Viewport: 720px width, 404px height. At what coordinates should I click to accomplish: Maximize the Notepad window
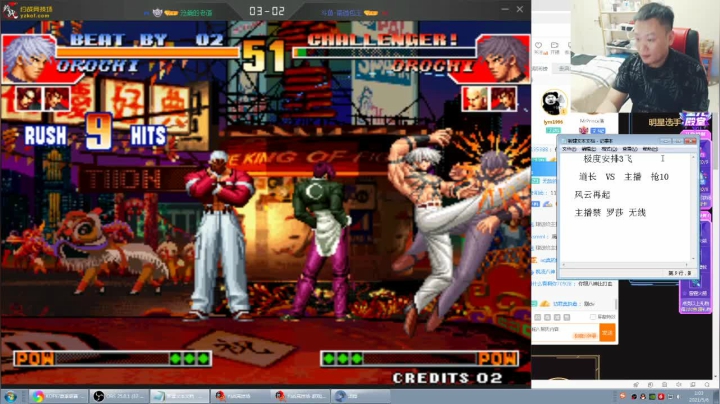679,141
